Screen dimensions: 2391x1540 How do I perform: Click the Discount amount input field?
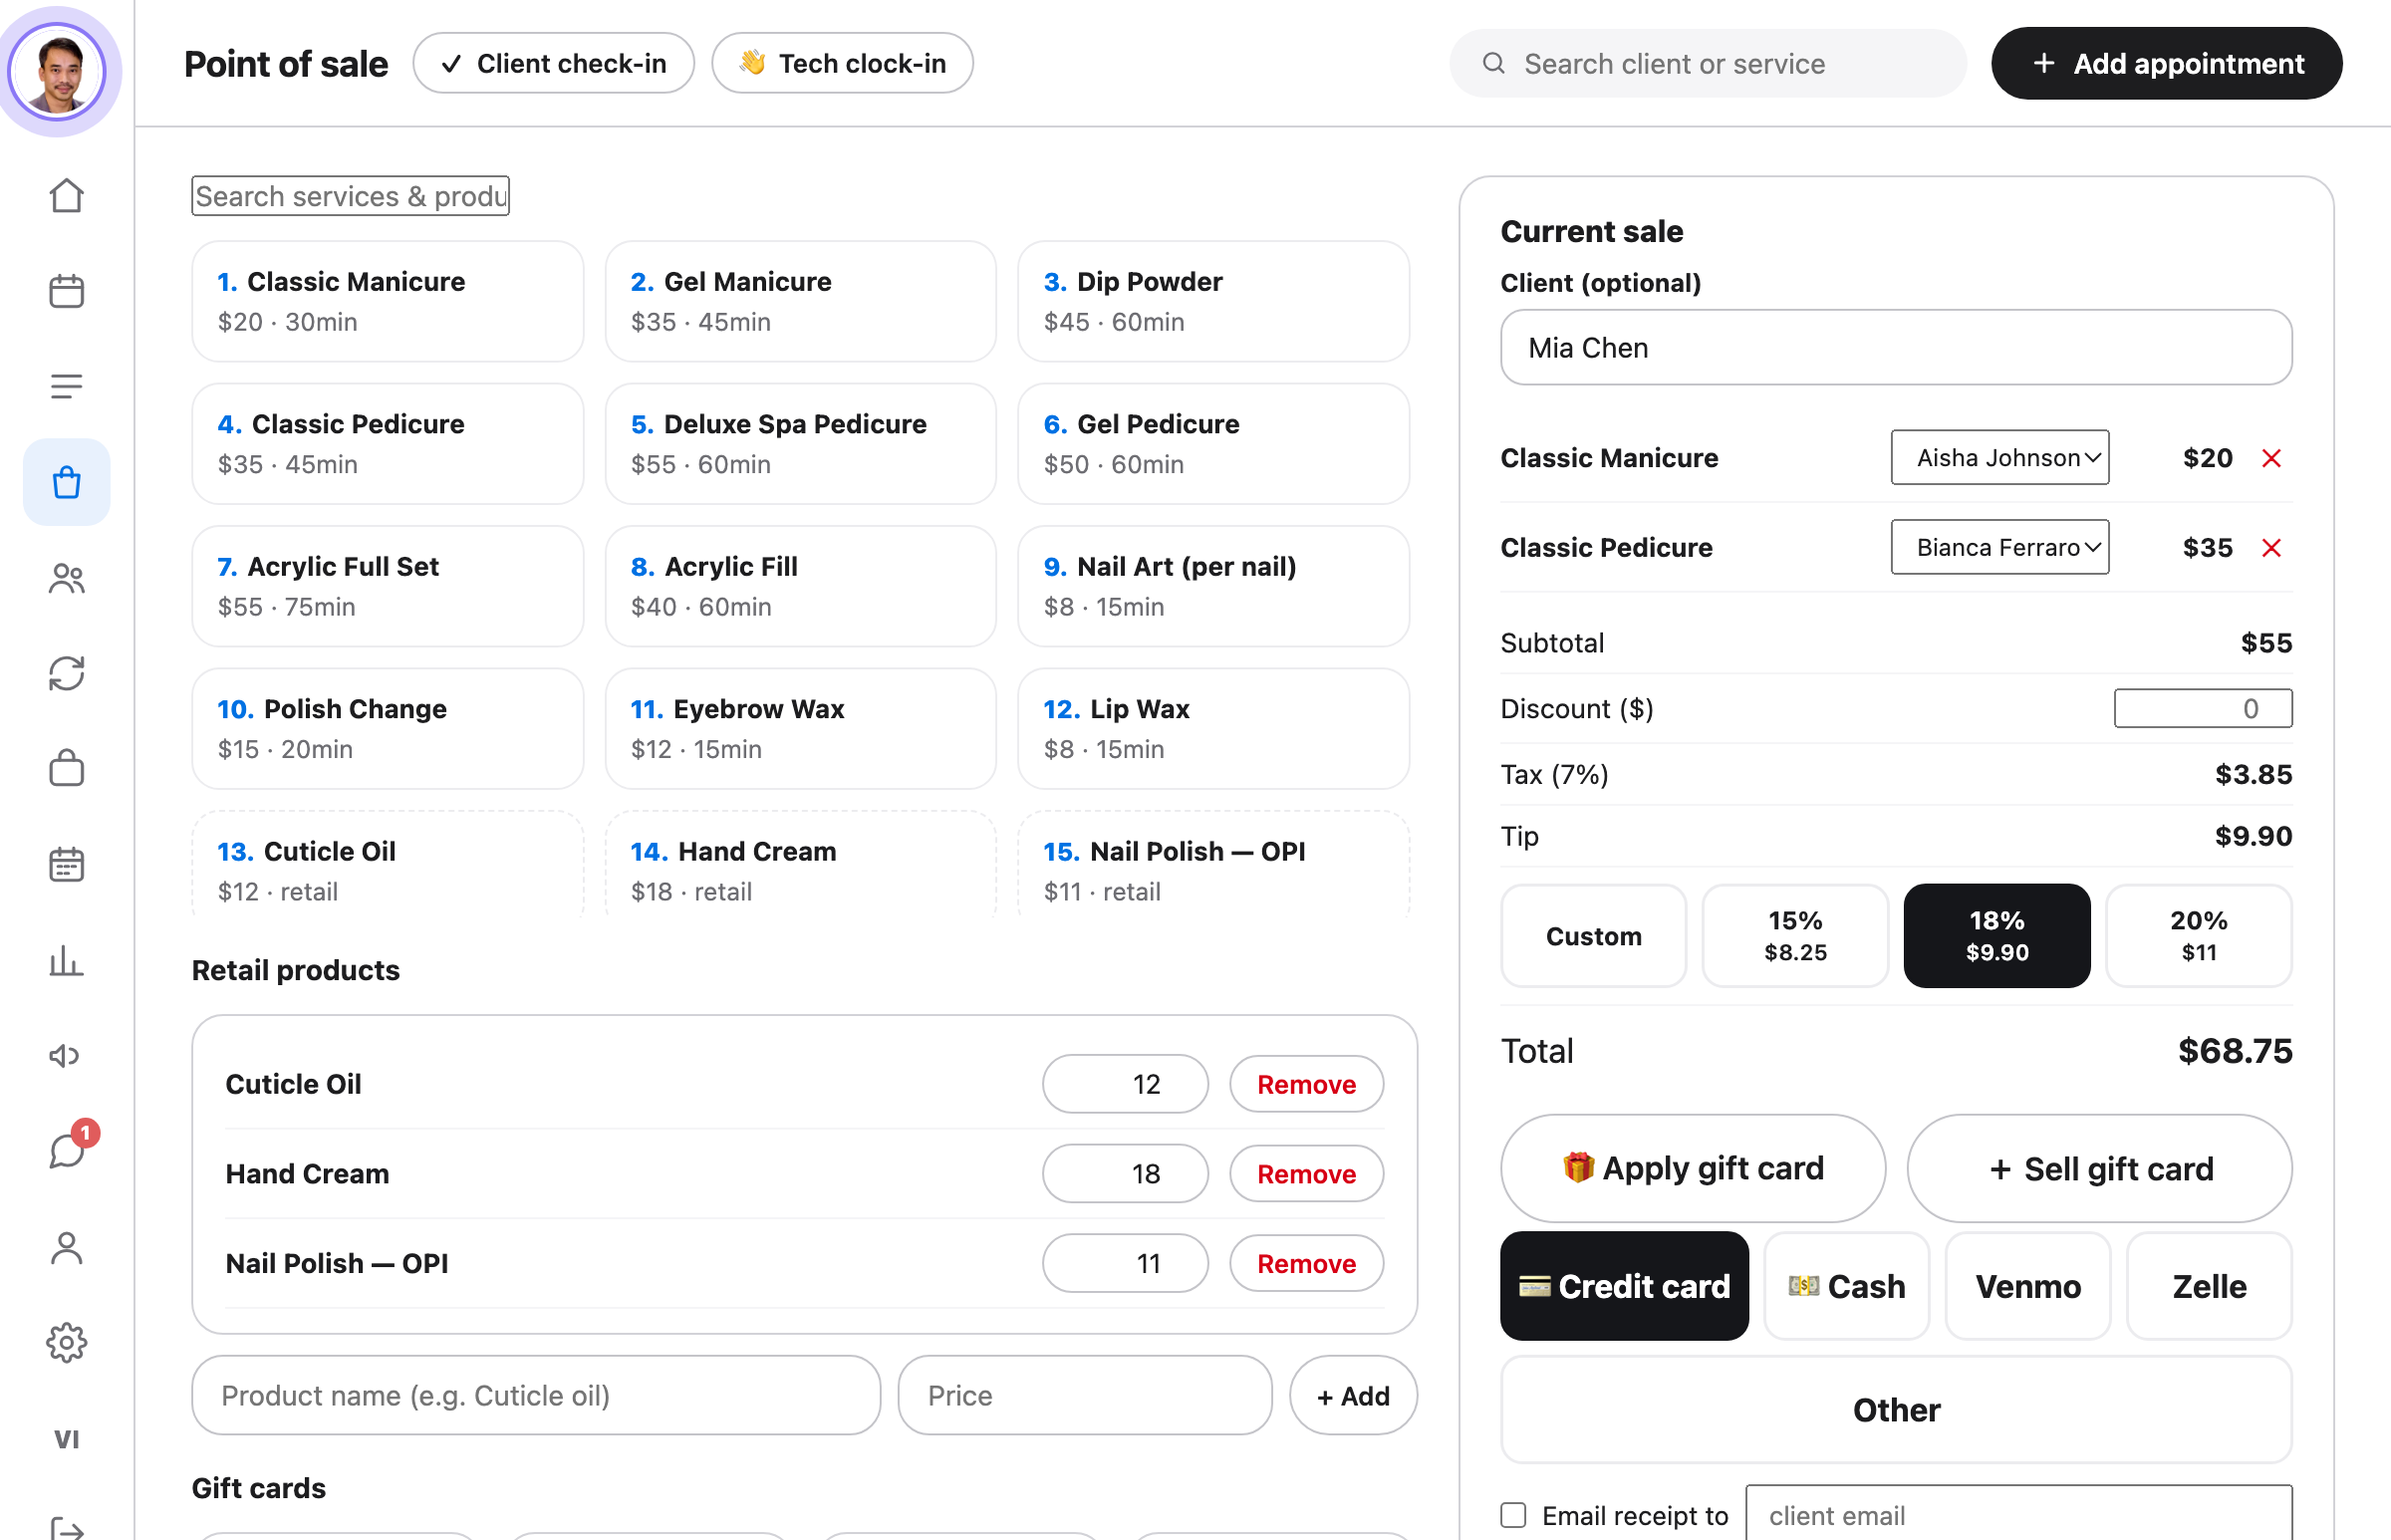[2203, 709]
